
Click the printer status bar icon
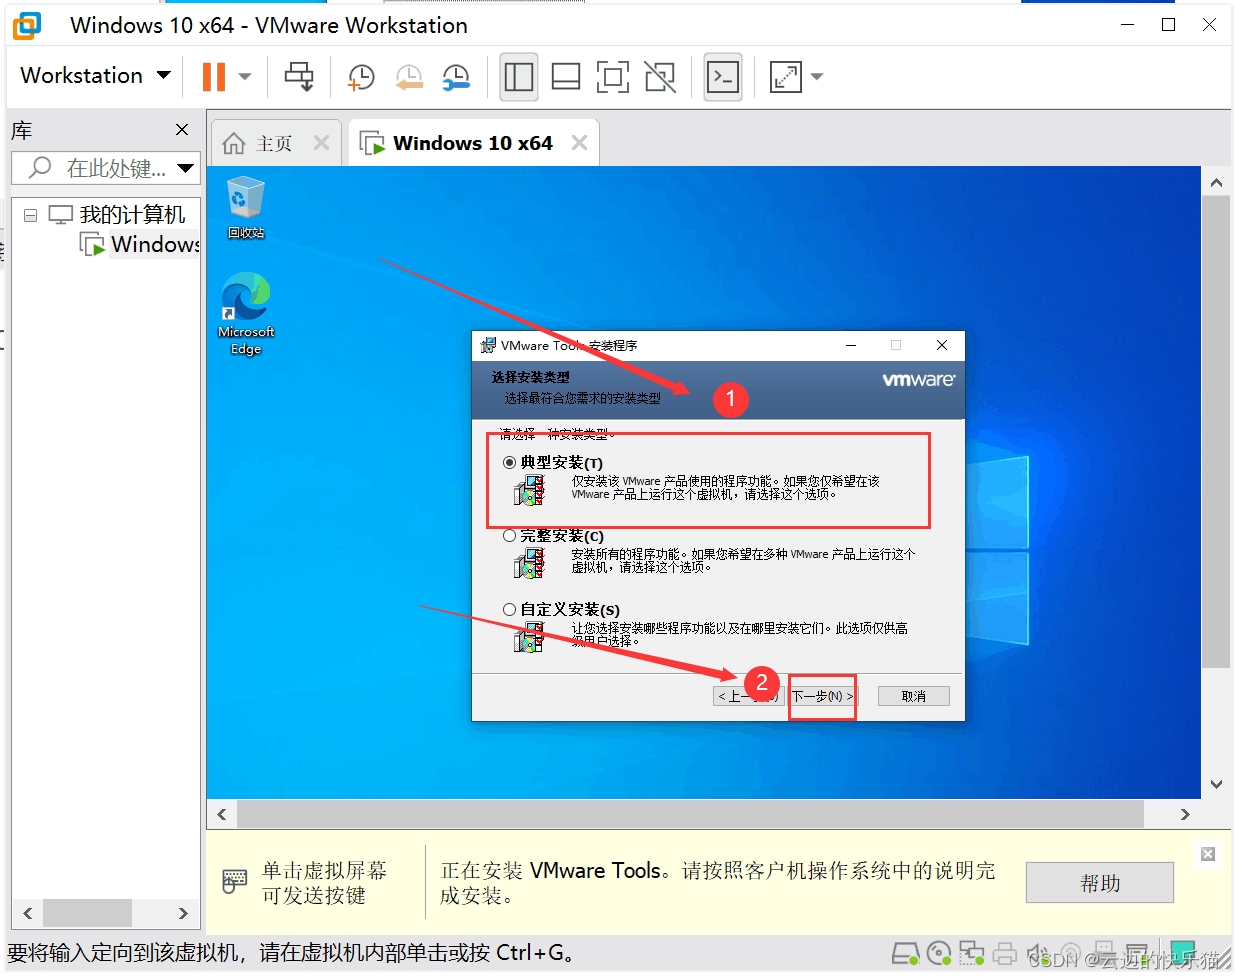[x=1005, y=954]
